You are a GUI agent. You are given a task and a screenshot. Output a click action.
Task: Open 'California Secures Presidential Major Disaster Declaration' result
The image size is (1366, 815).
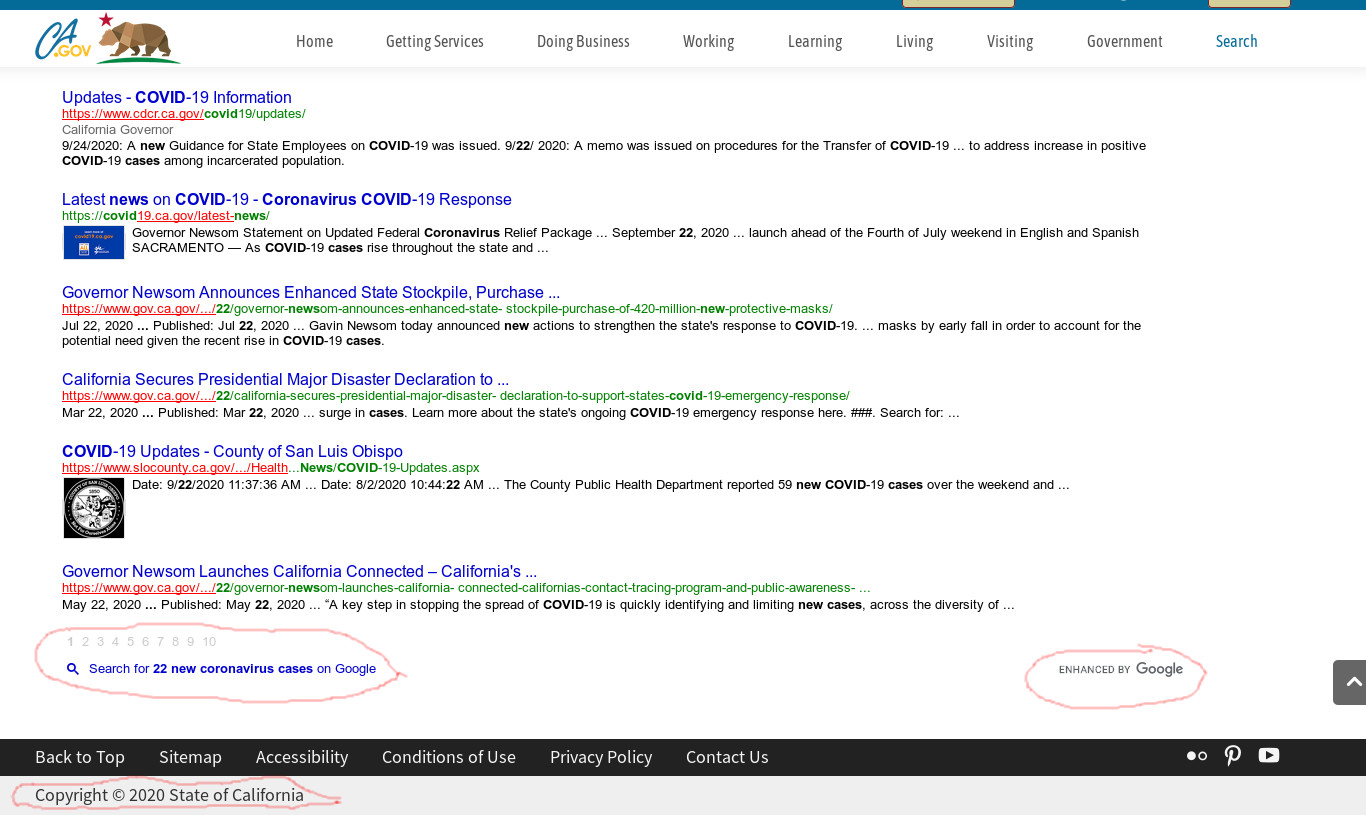[285, 379]
